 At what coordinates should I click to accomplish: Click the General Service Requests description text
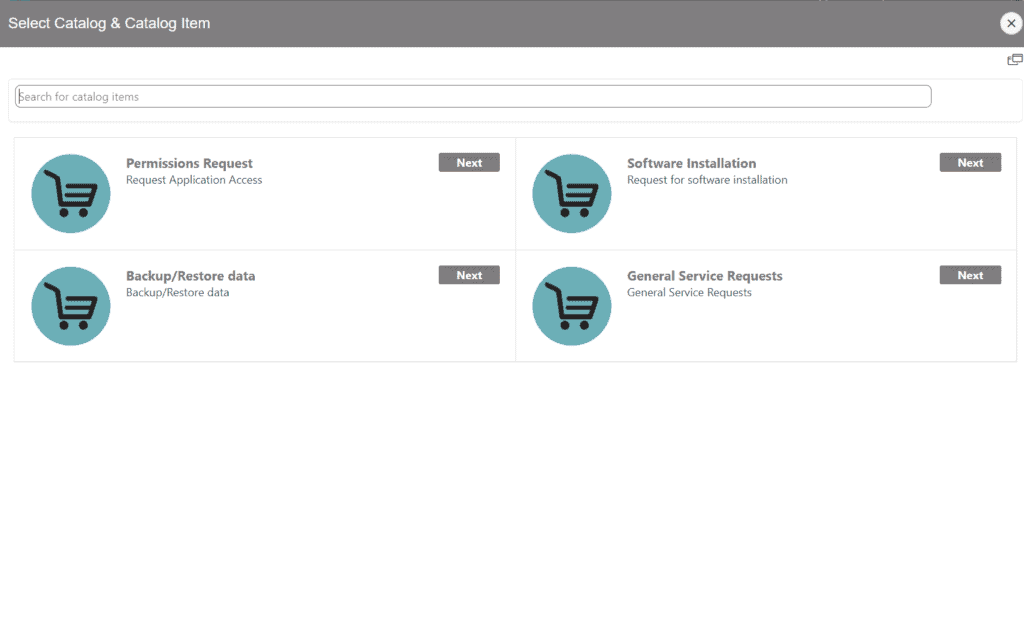pyautogui.click(x=689, y=292)
